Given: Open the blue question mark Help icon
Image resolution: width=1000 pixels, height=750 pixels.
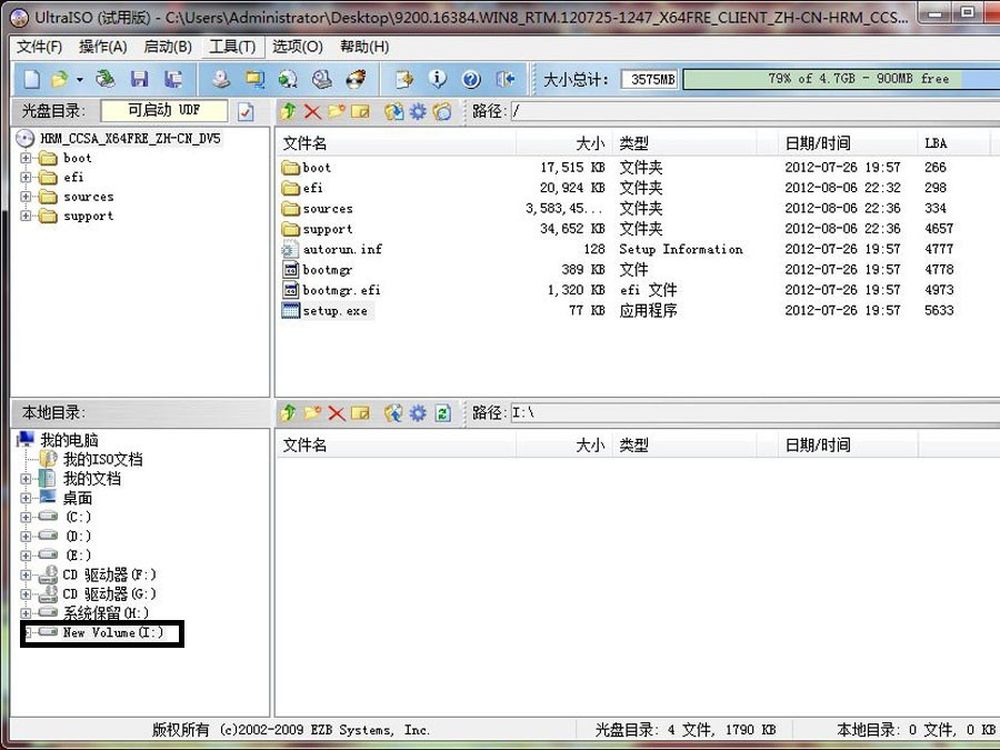Looking at the screenshot, I should coord(471,79).
